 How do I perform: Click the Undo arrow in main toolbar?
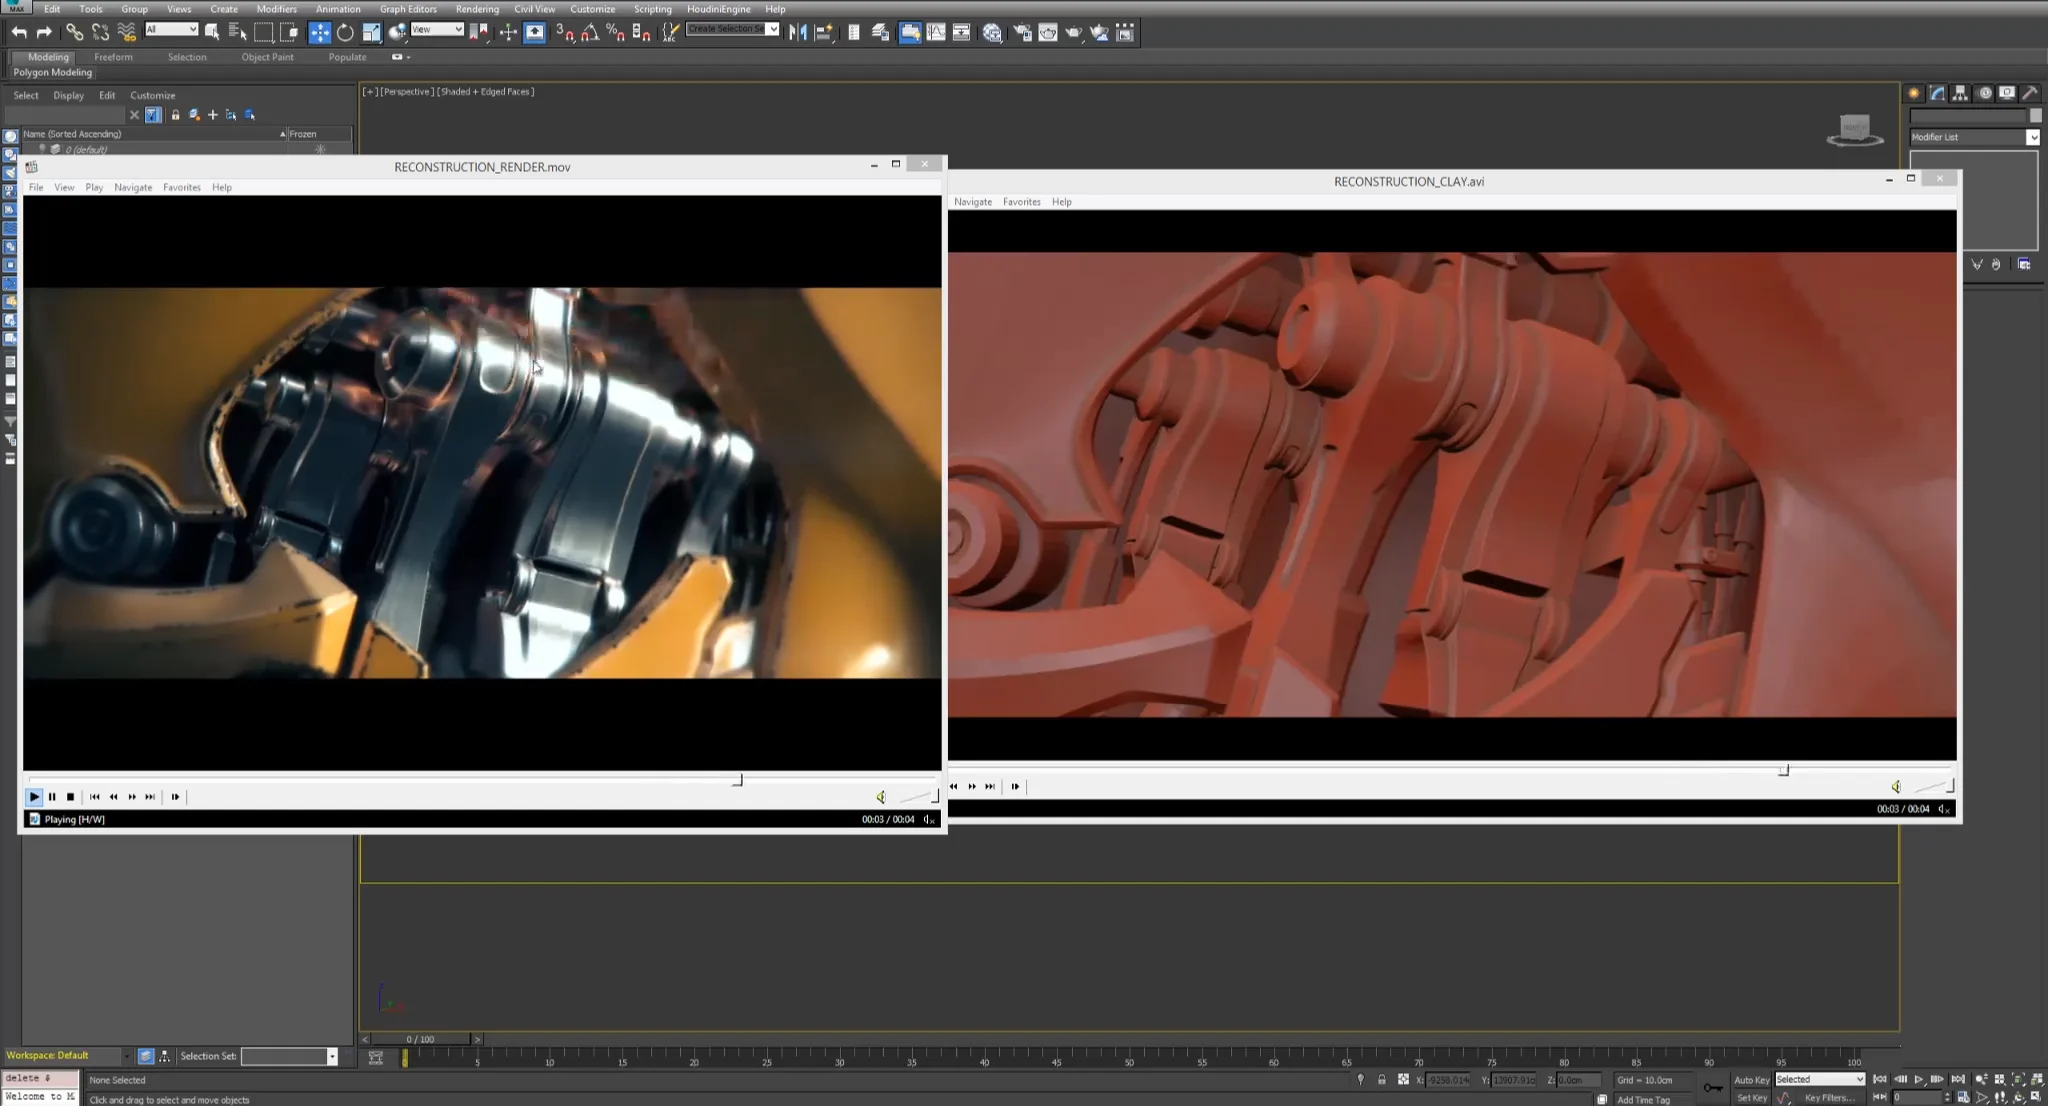19,33
